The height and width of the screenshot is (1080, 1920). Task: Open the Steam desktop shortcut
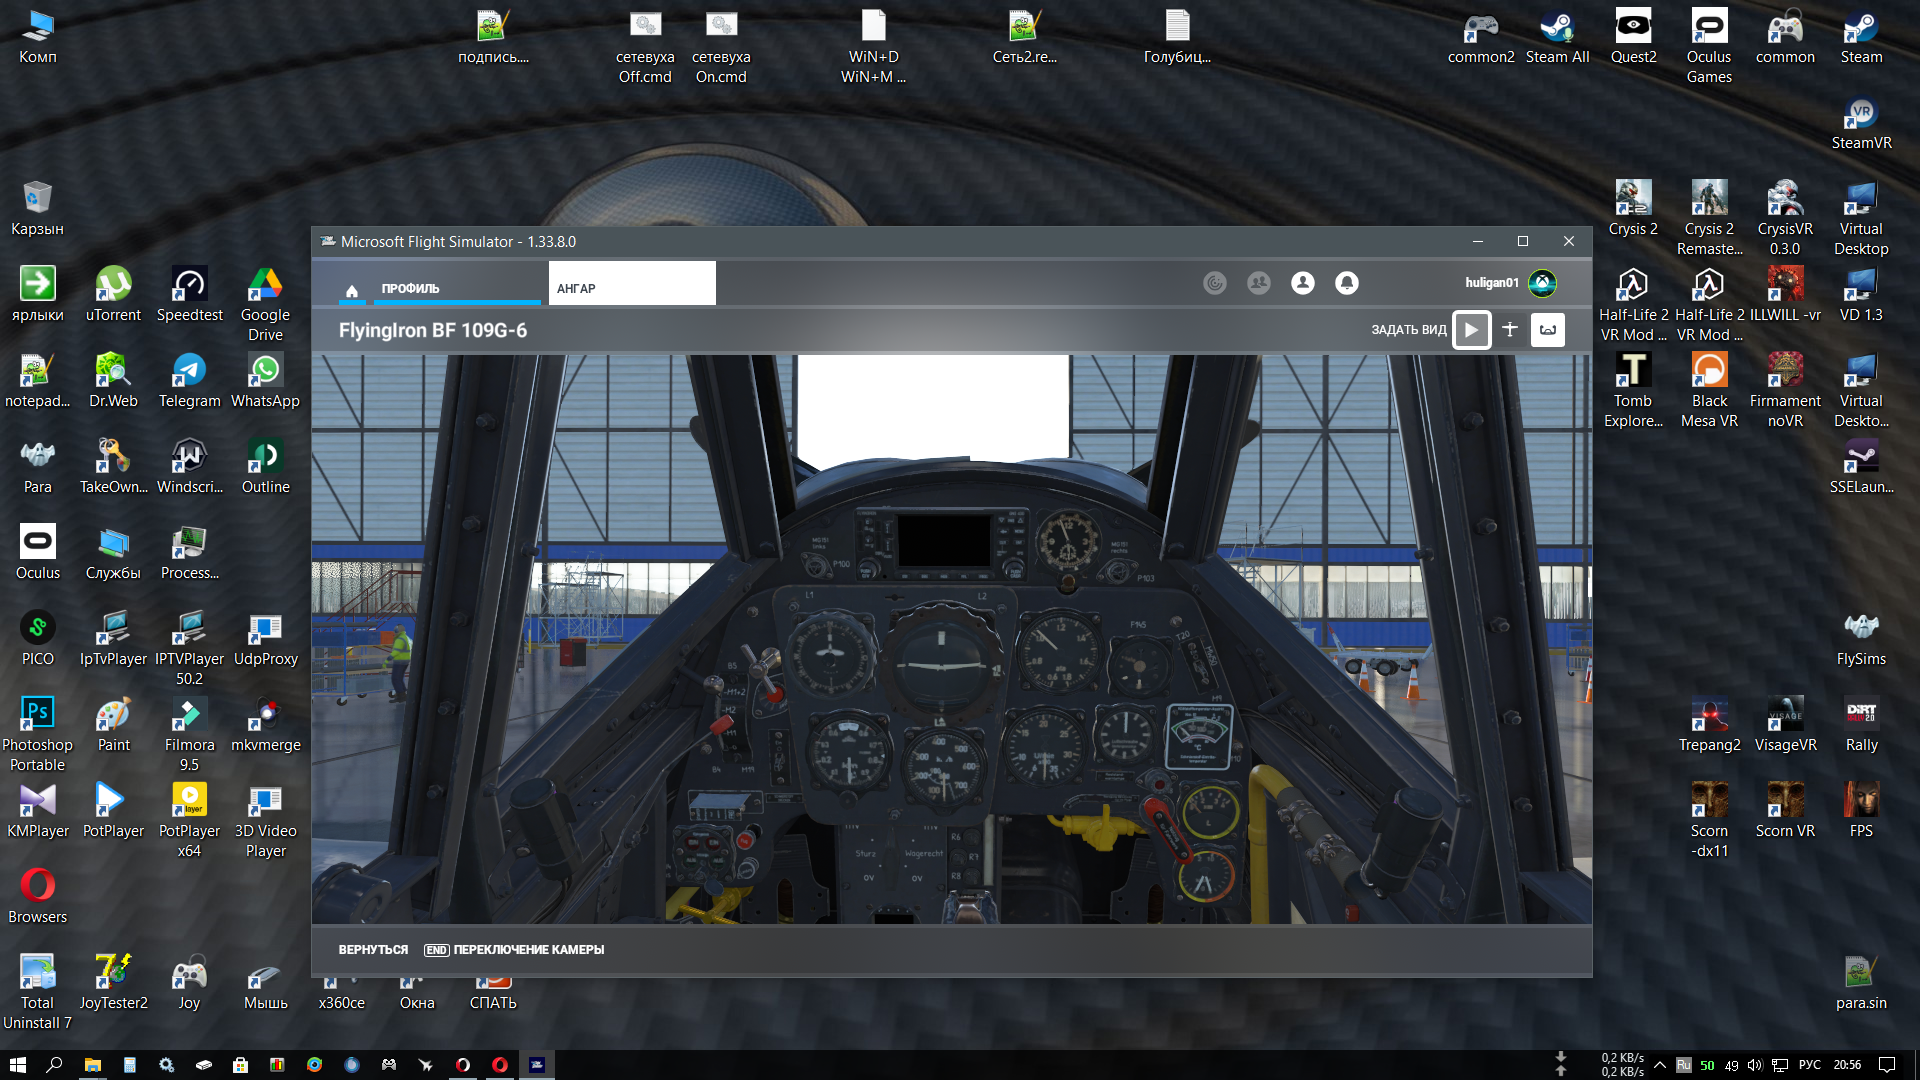(x=1861, y=38)
